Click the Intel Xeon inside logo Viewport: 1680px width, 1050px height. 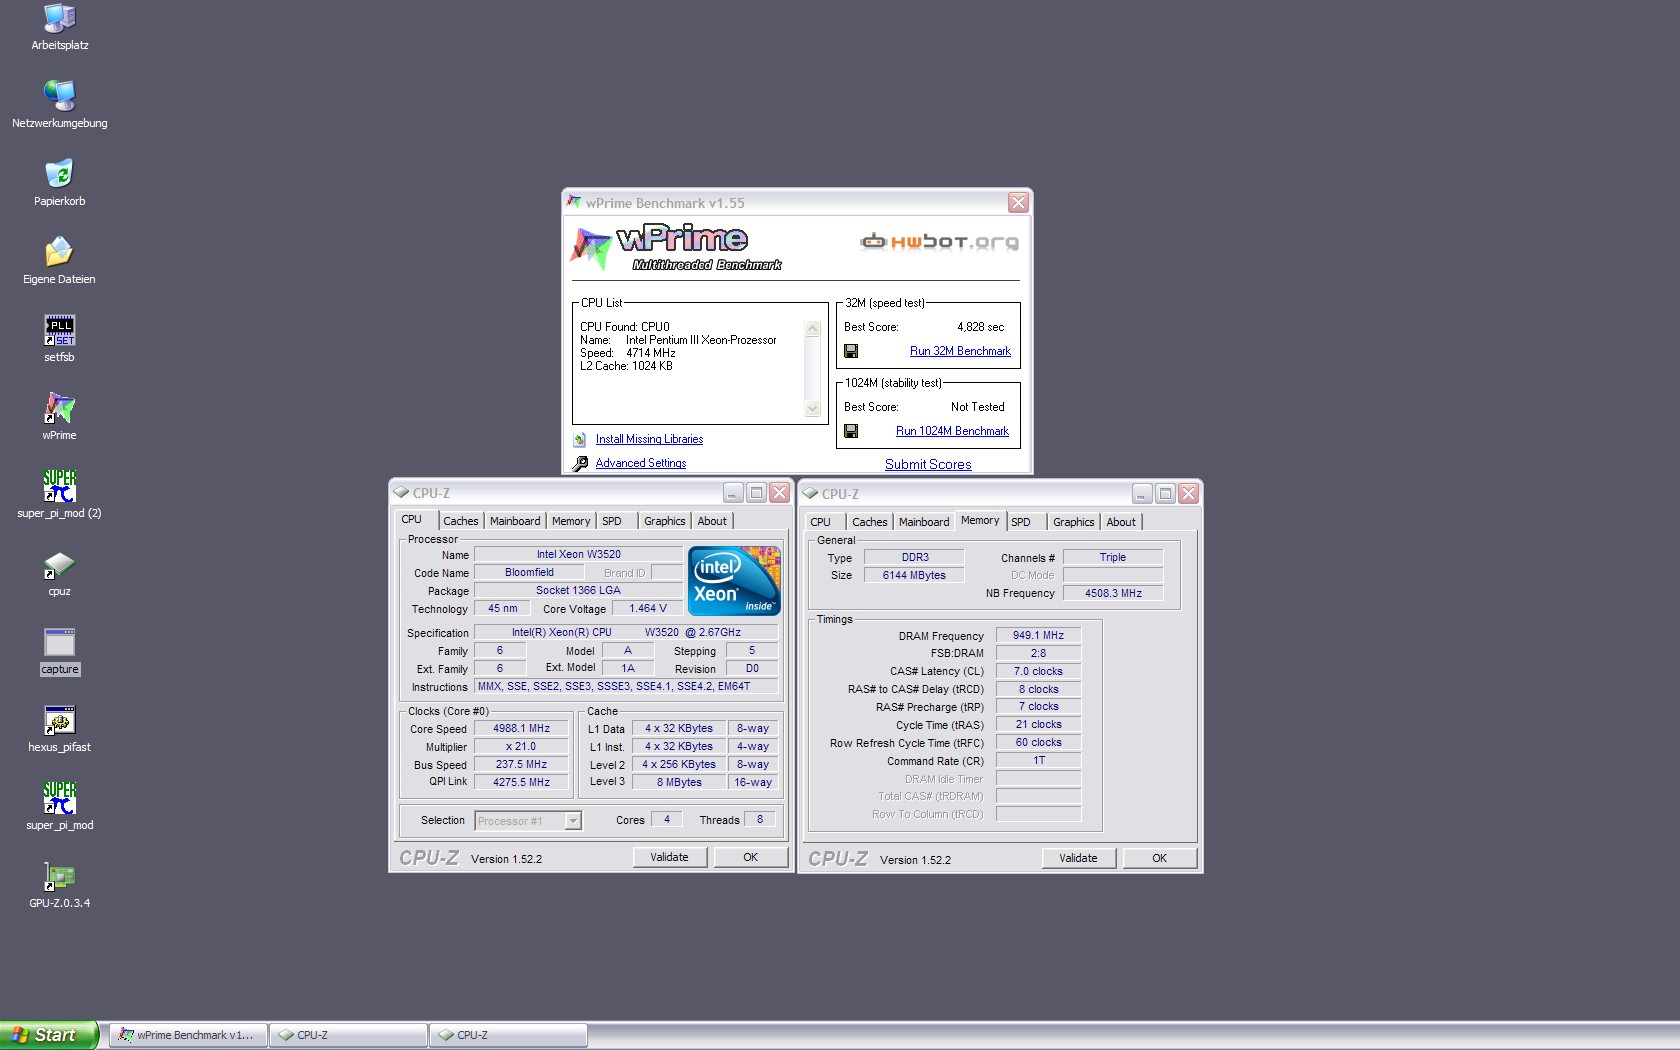734,581
